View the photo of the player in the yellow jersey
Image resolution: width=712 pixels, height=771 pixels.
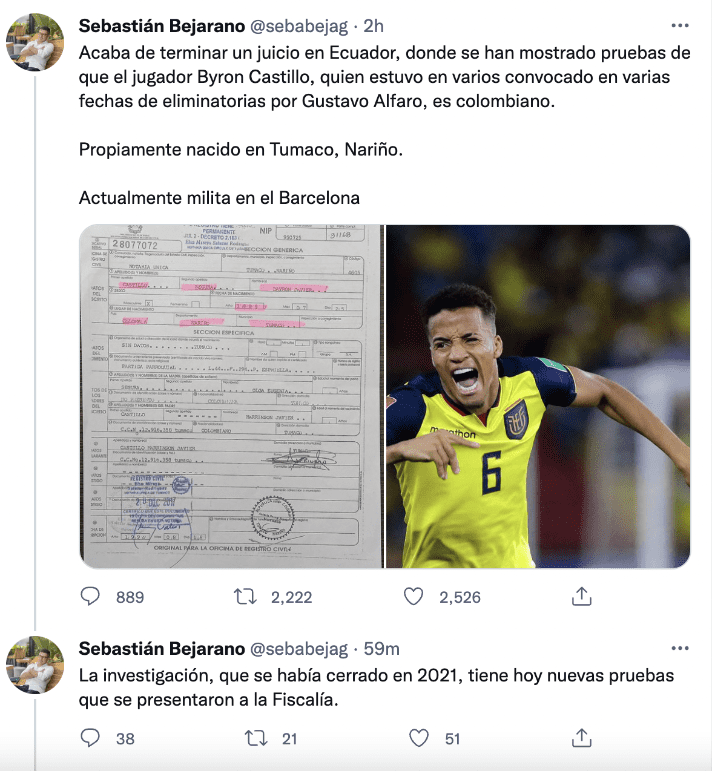(538, 396)
